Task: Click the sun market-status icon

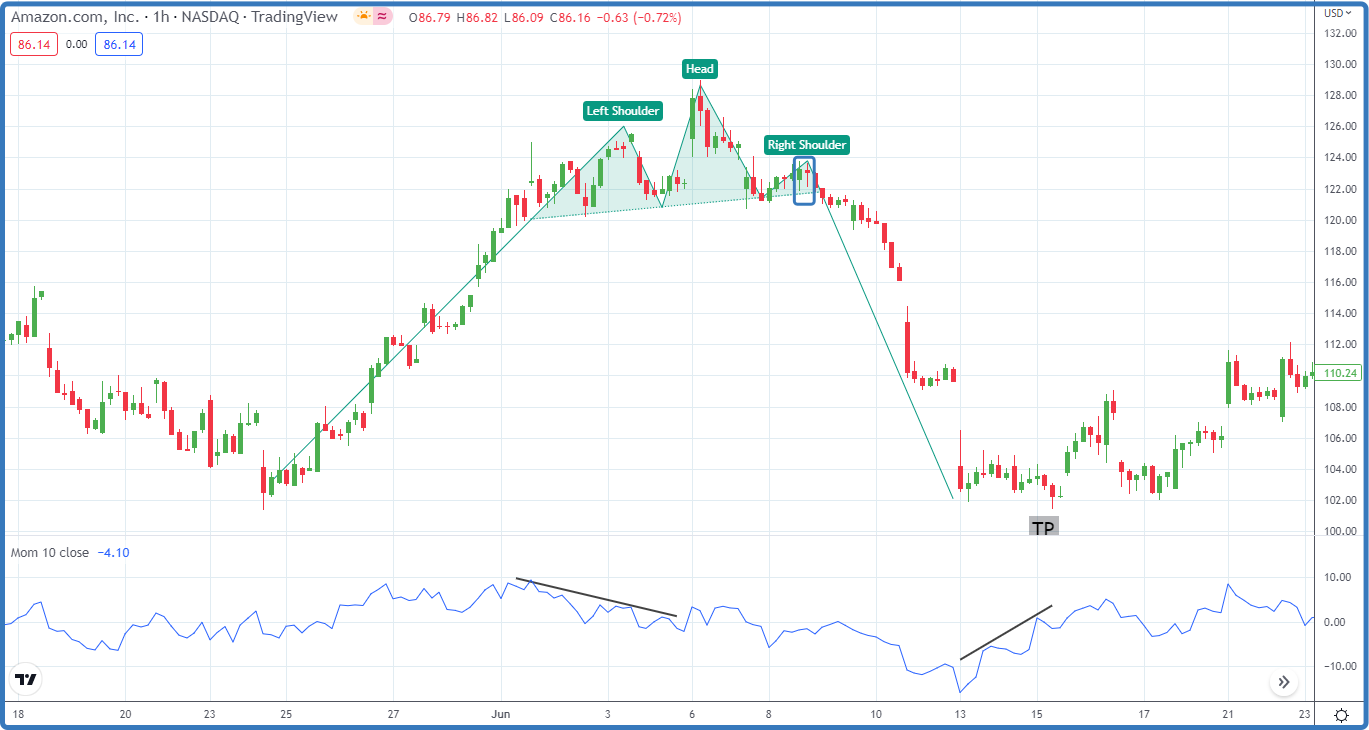Action: 362,17
